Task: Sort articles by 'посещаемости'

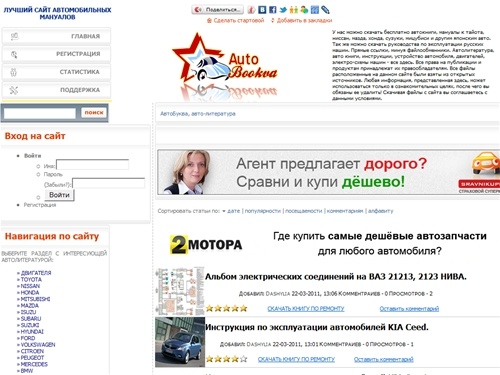Action: [304, 211]
